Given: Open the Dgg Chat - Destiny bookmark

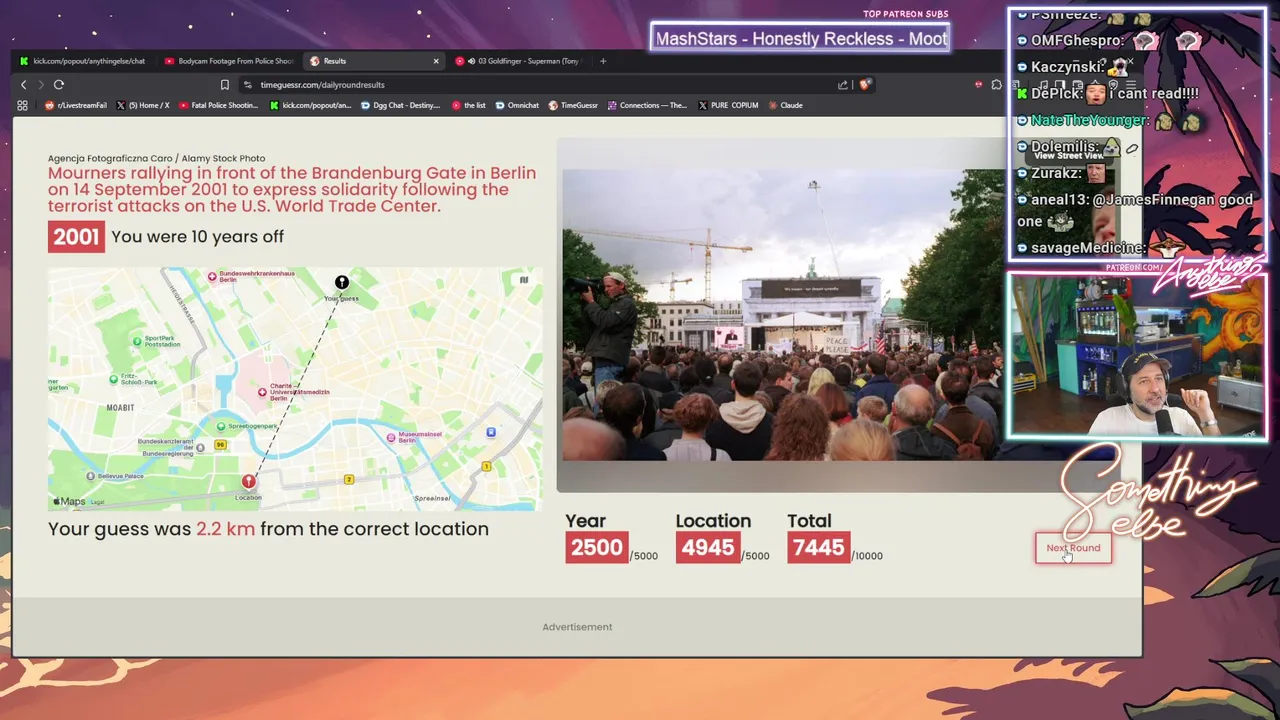Looking at the screenshot, I should coord(401,105).
